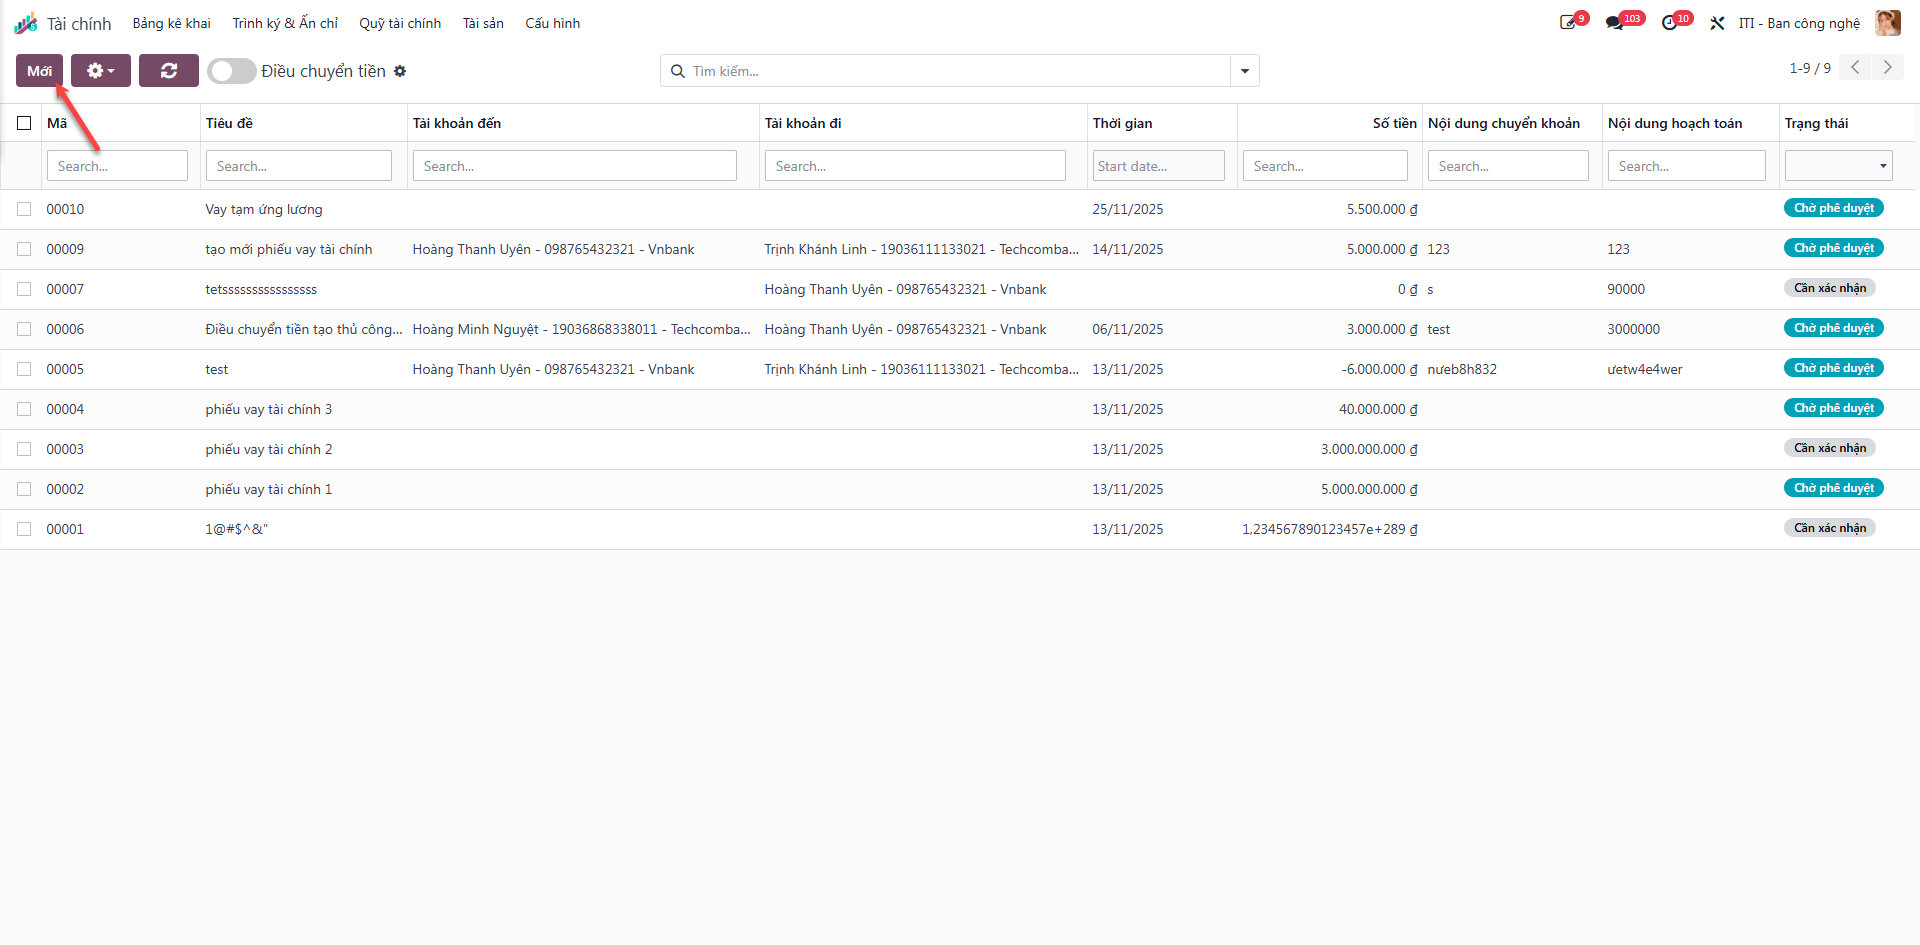Select the checkbox for row 00007
This screenshot has width=1920, height=945.
[24, 289]
